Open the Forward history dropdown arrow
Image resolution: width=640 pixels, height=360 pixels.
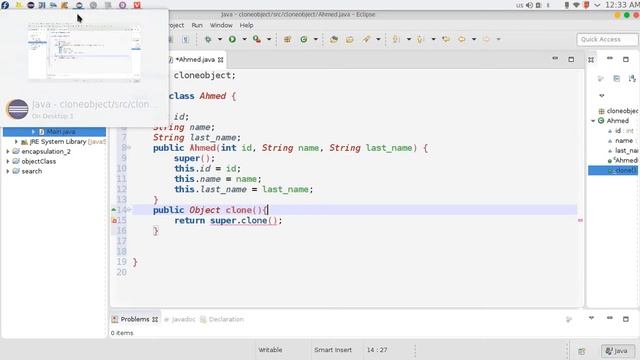pos(498,39)
